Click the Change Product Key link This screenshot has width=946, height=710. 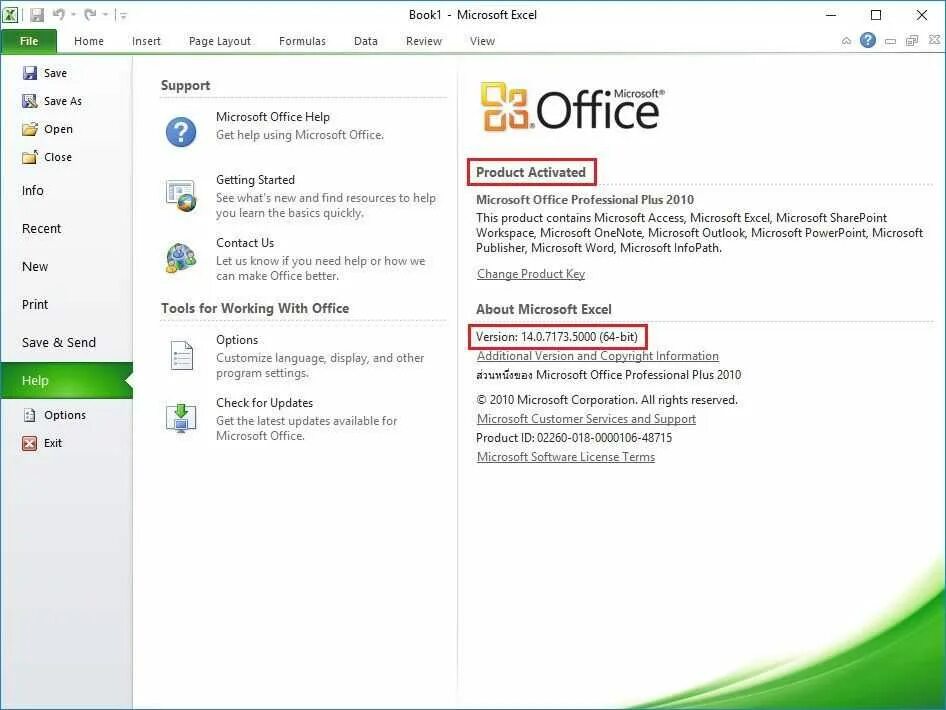click(x=531, y=274)
